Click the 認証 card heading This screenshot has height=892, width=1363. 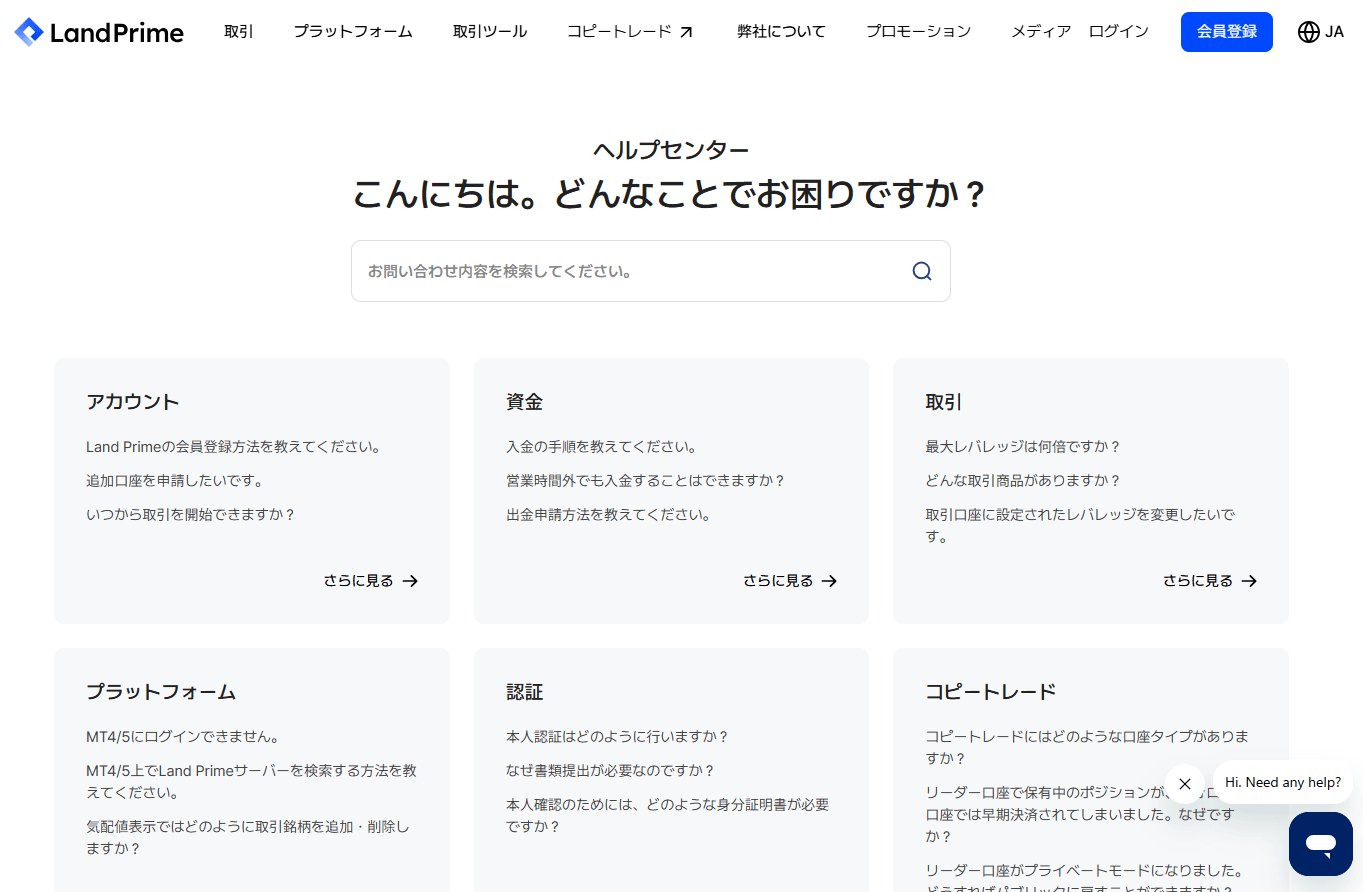(x=525, y=692)
